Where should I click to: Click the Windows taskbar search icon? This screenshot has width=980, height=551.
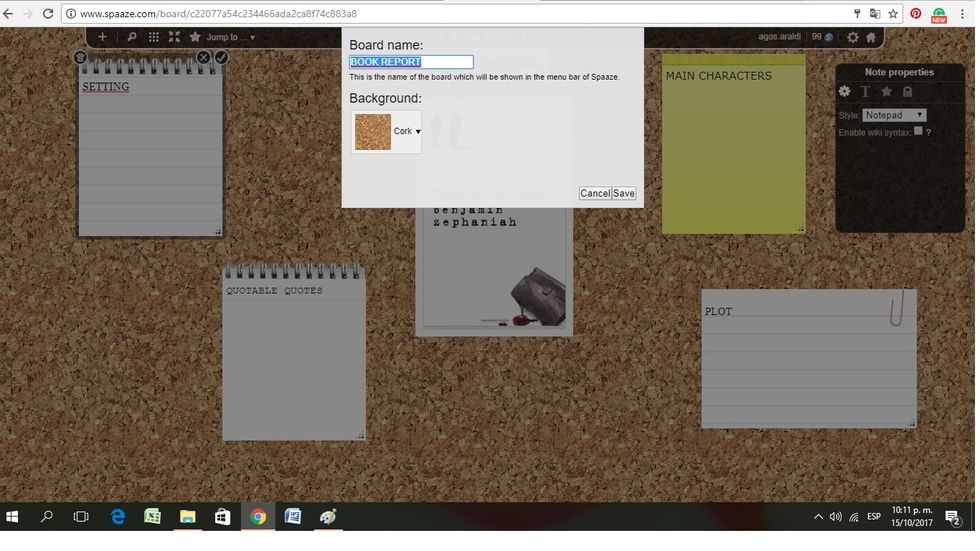click(x=47, y=517)
